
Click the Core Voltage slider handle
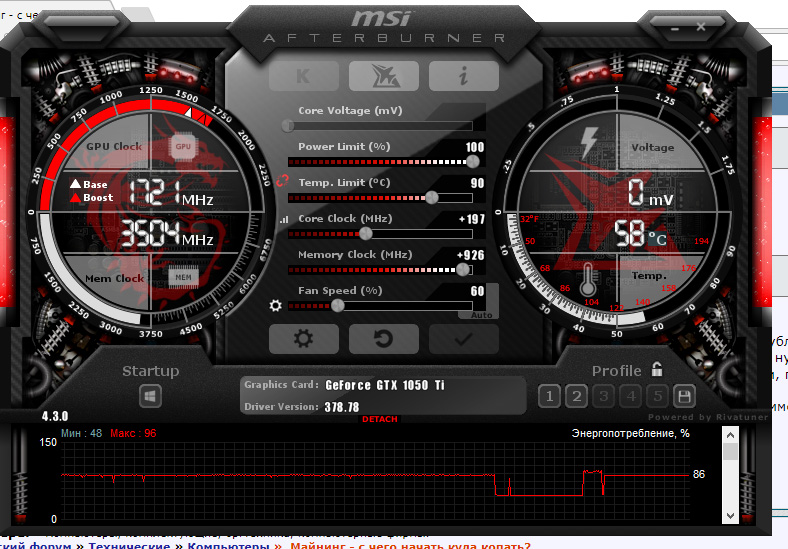pyautogui.click(x=288, y=126)
